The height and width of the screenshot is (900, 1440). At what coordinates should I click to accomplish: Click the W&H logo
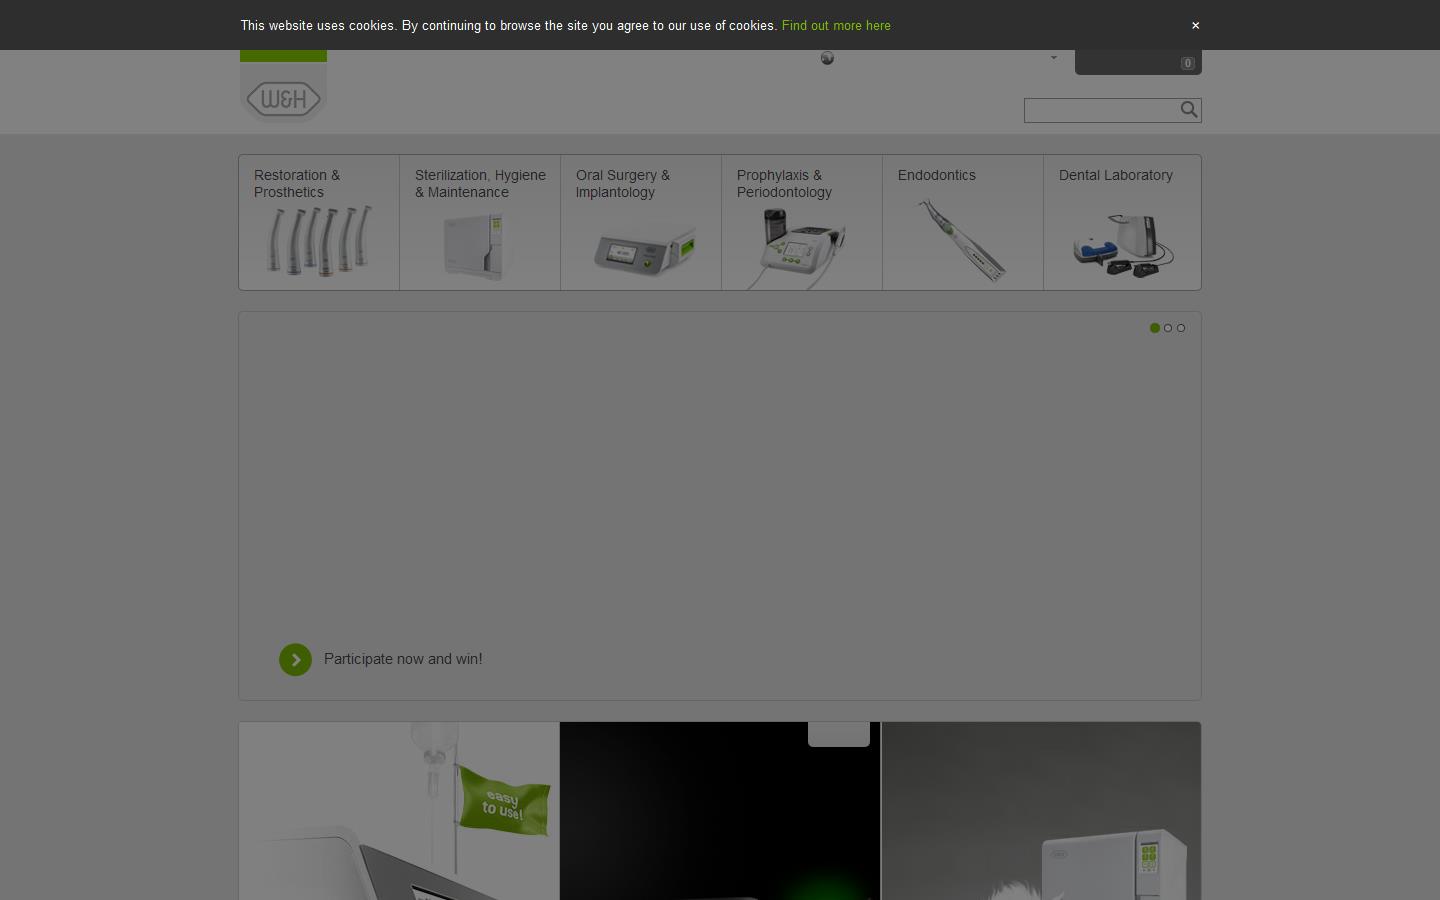(x=283, y=99)
